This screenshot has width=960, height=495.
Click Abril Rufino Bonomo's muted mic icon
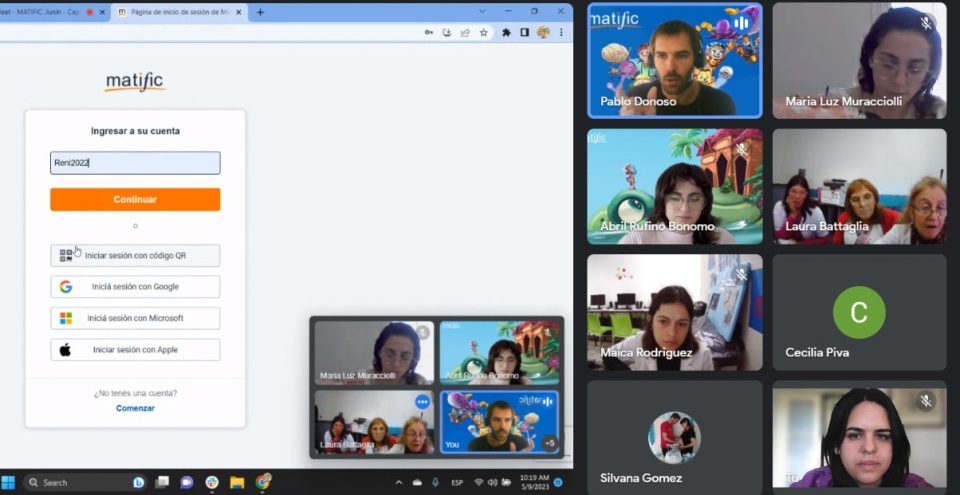[741, 149]
